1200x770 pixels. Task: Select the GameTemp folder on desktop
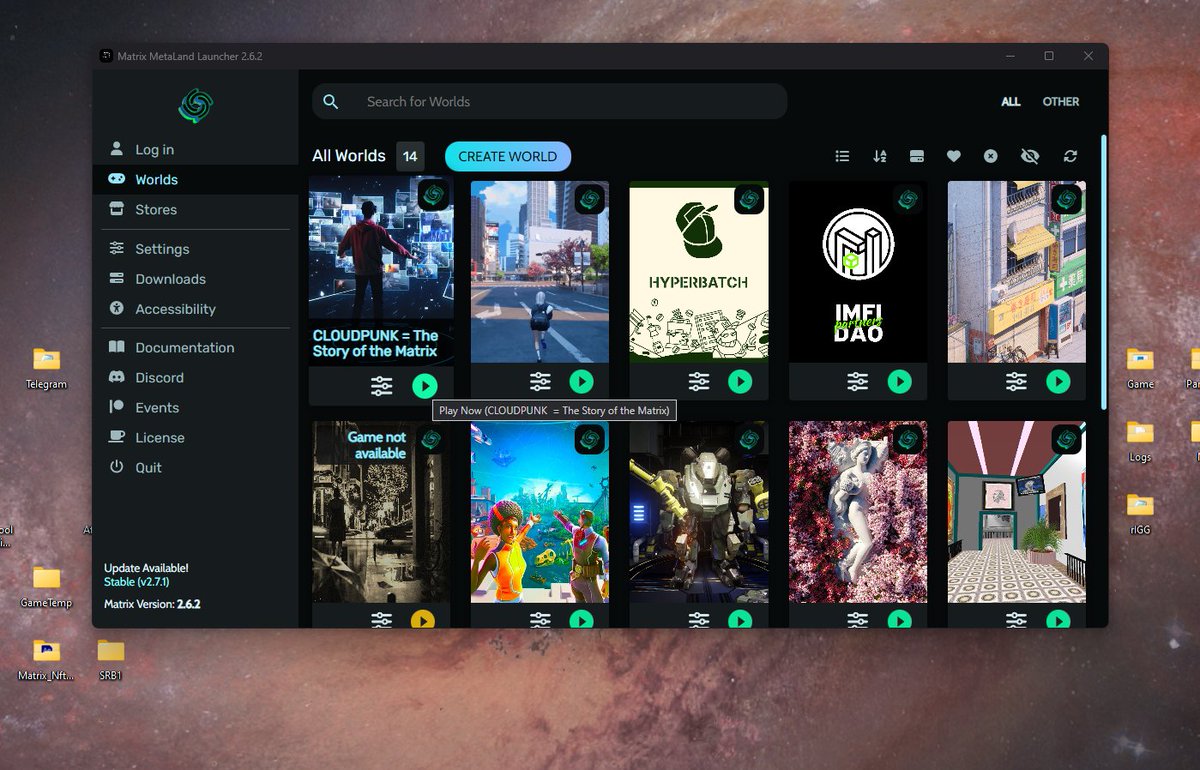[46, 587]
